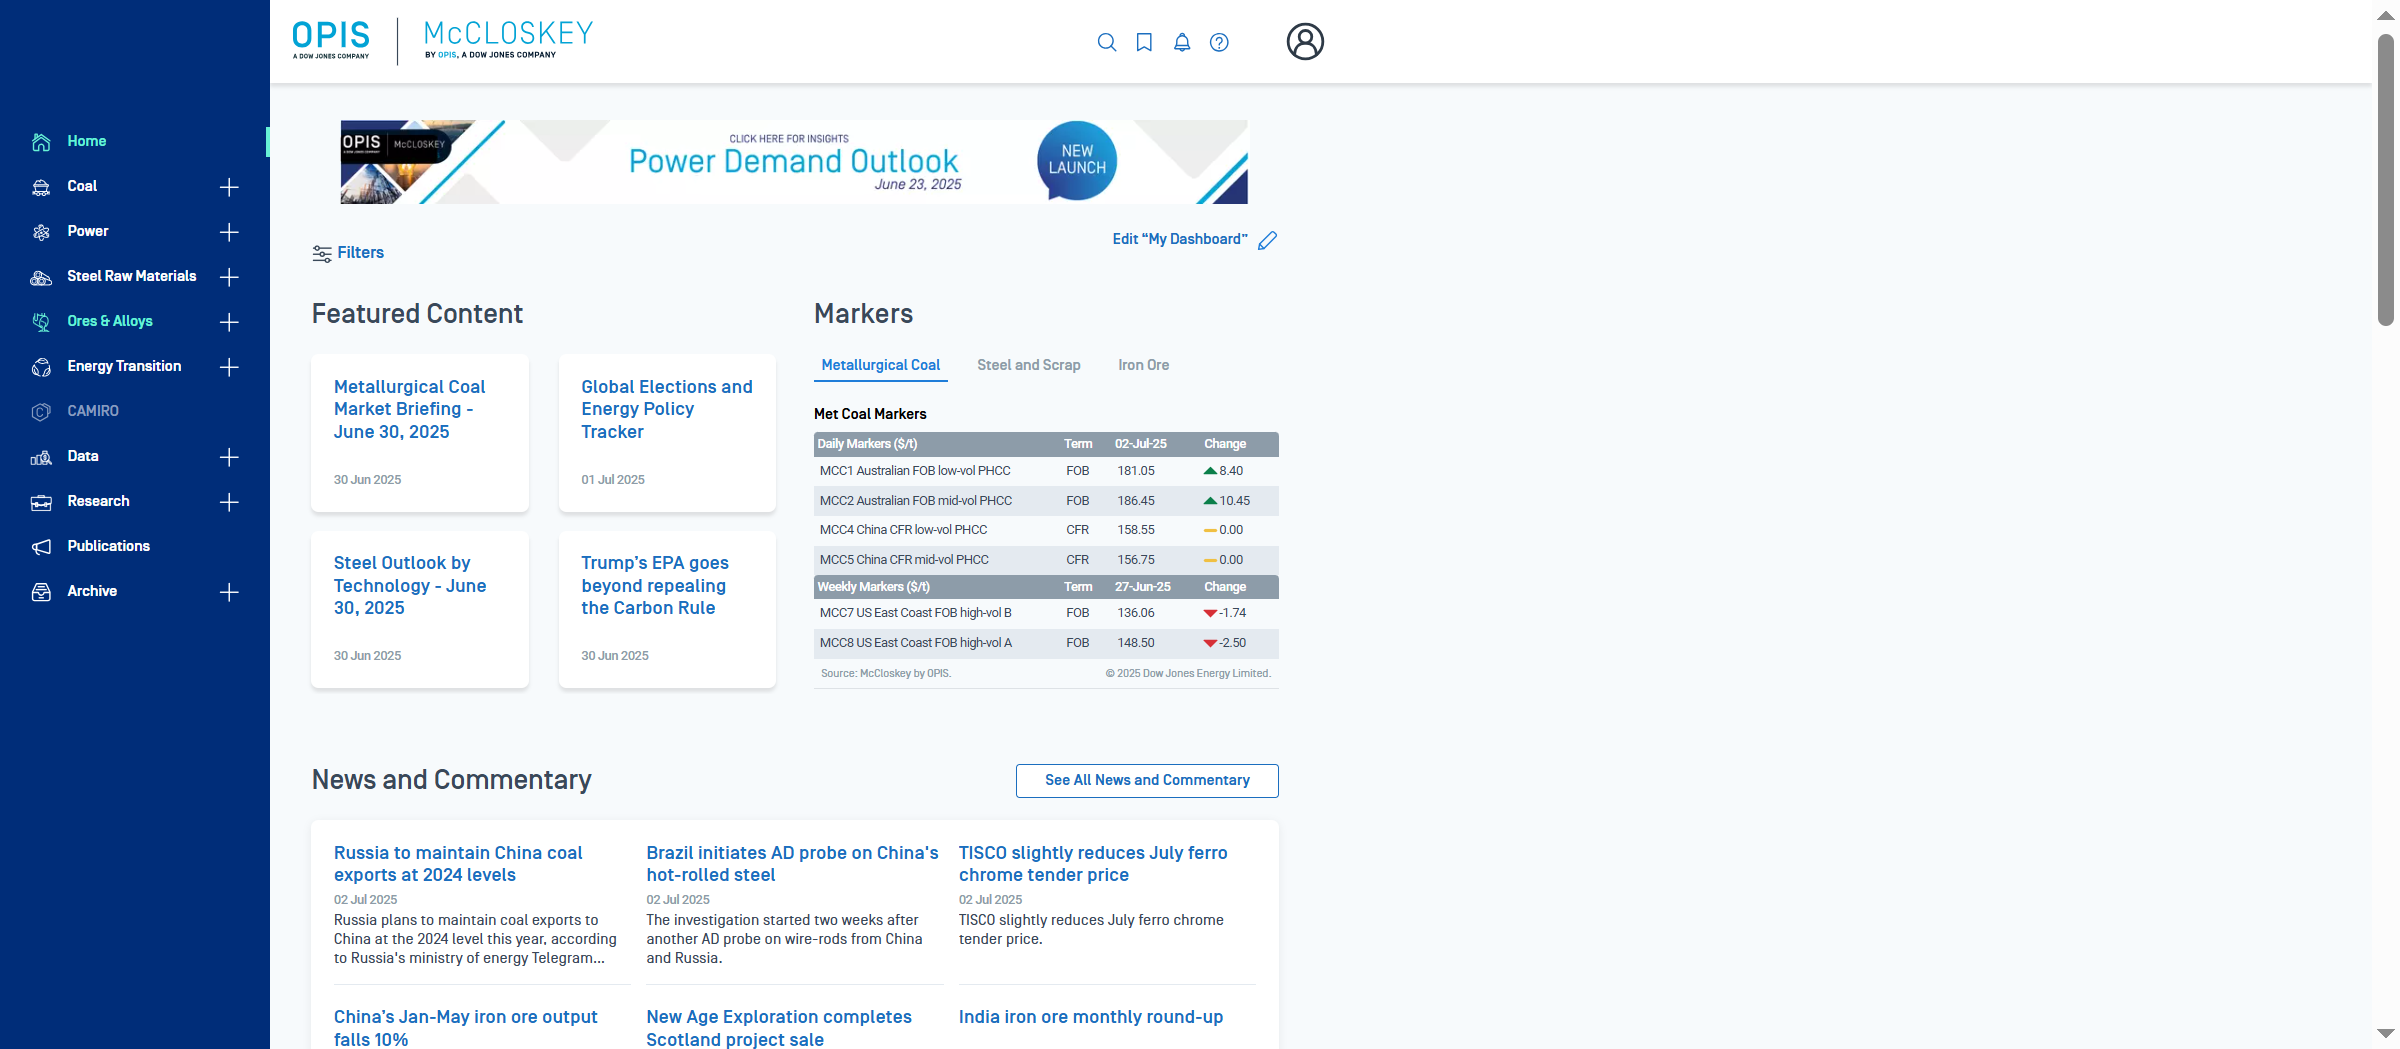2400x1049 pixels.
Task: Click MCC8 US East Coast FOB high-vol A
Action: tap(916, 643)
